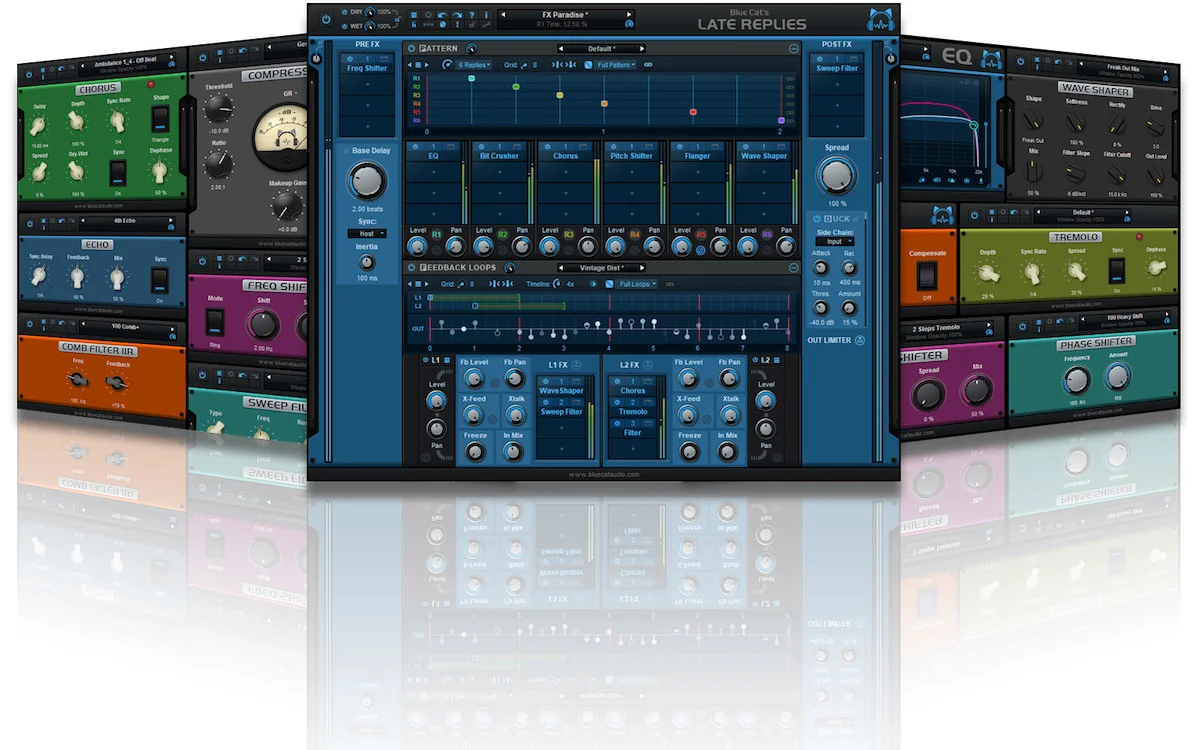Click the undo arrow in main toolbar
This screenshot has height=750, width=1200.
pyautogui.click(x=442, y=15)
